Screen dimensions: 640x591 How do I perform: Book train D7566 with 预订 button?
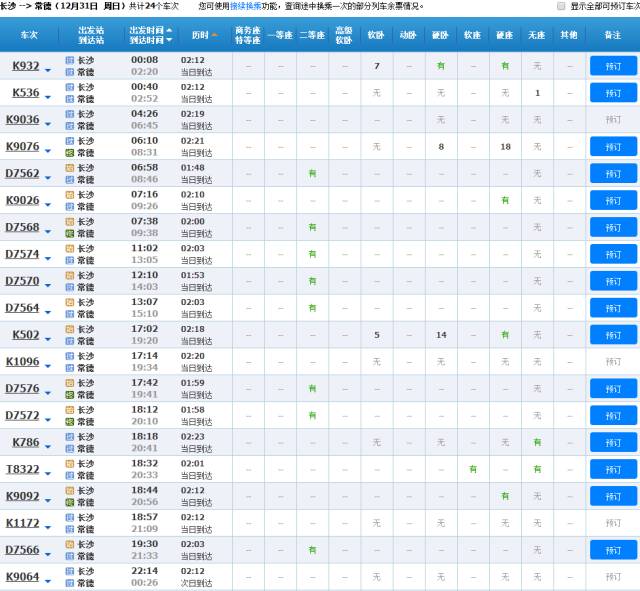[613, 550]
